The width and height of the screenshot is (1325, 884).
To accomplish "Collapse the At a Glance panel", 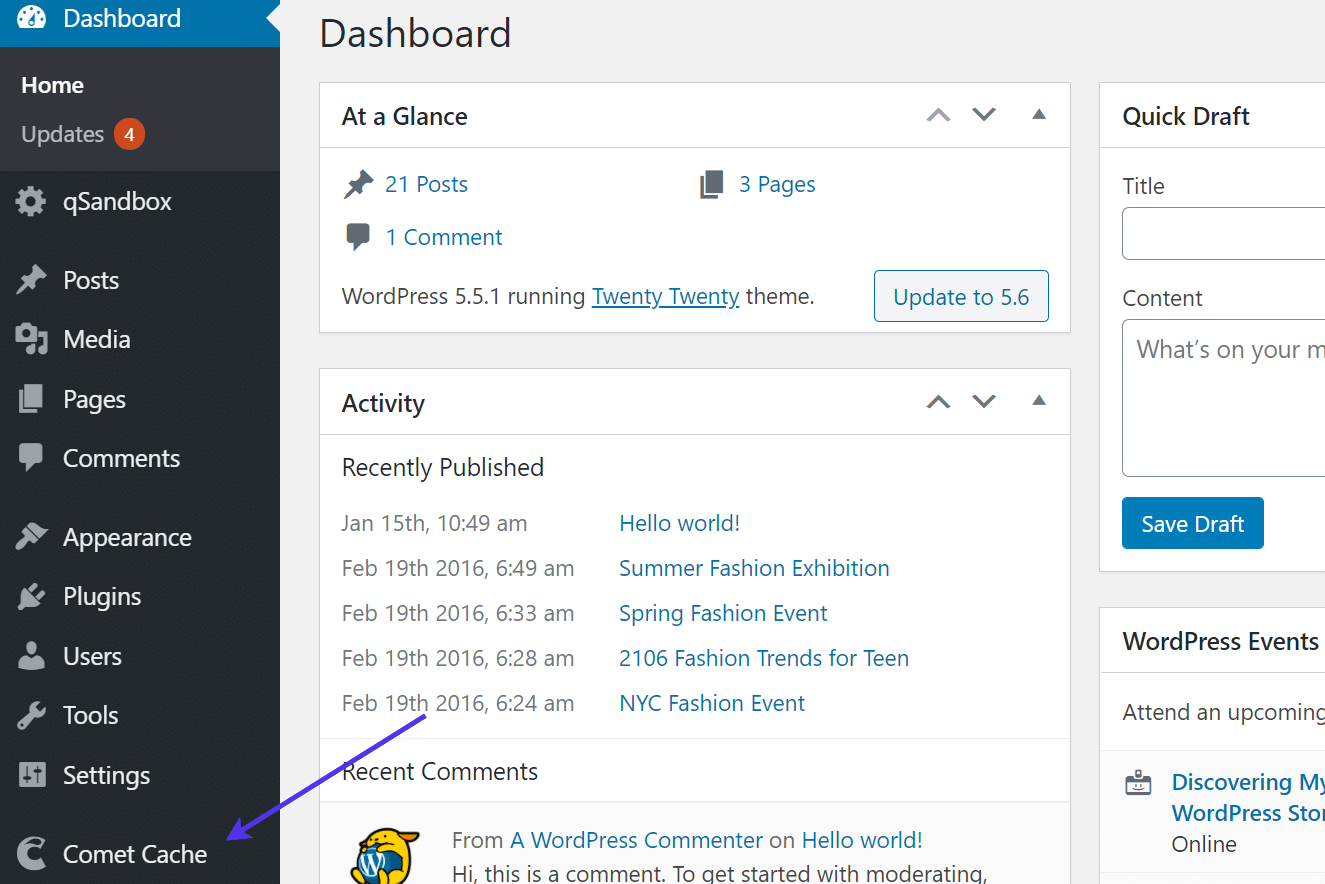I will pyautogui.click(x=1039, y=115).
